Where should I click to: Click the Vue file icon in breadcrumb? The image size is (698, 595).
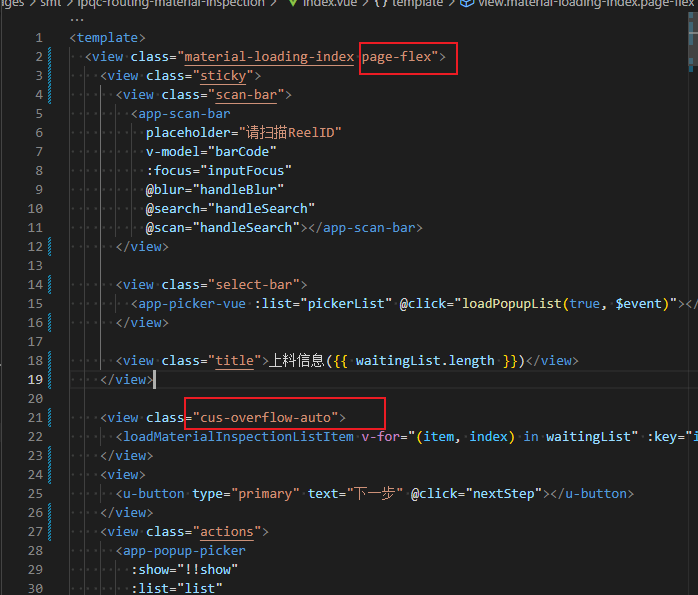pyautogui.click(x=292, y=4)
